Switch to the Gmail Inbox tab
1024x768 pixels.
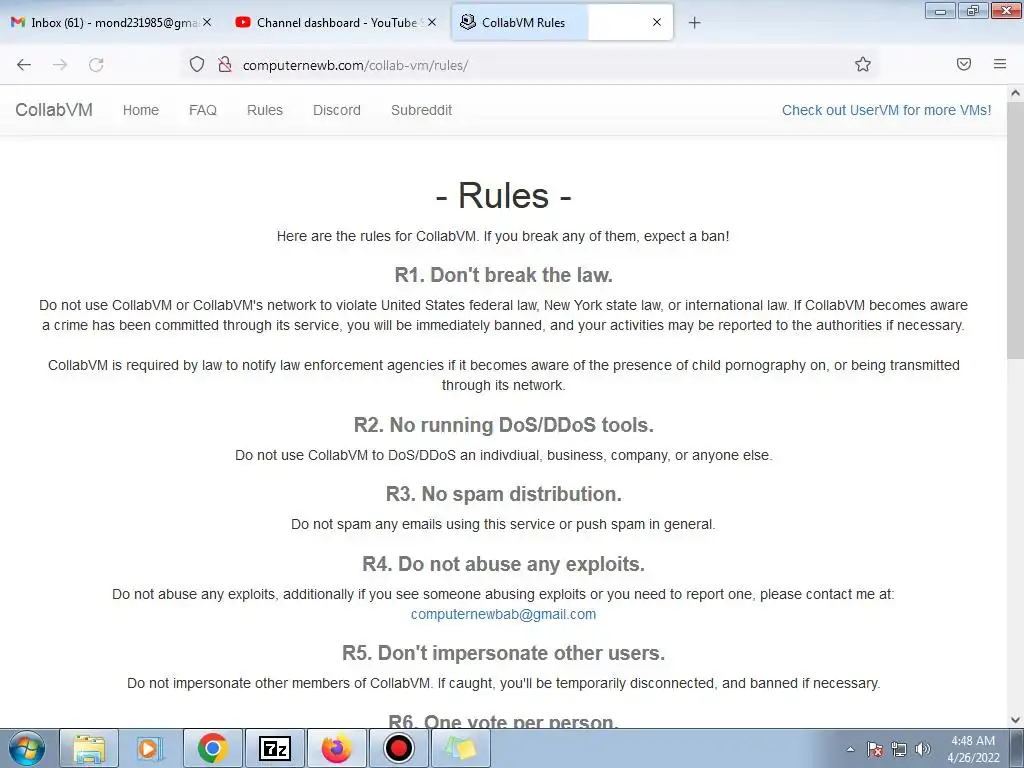[x=111, y=22]
